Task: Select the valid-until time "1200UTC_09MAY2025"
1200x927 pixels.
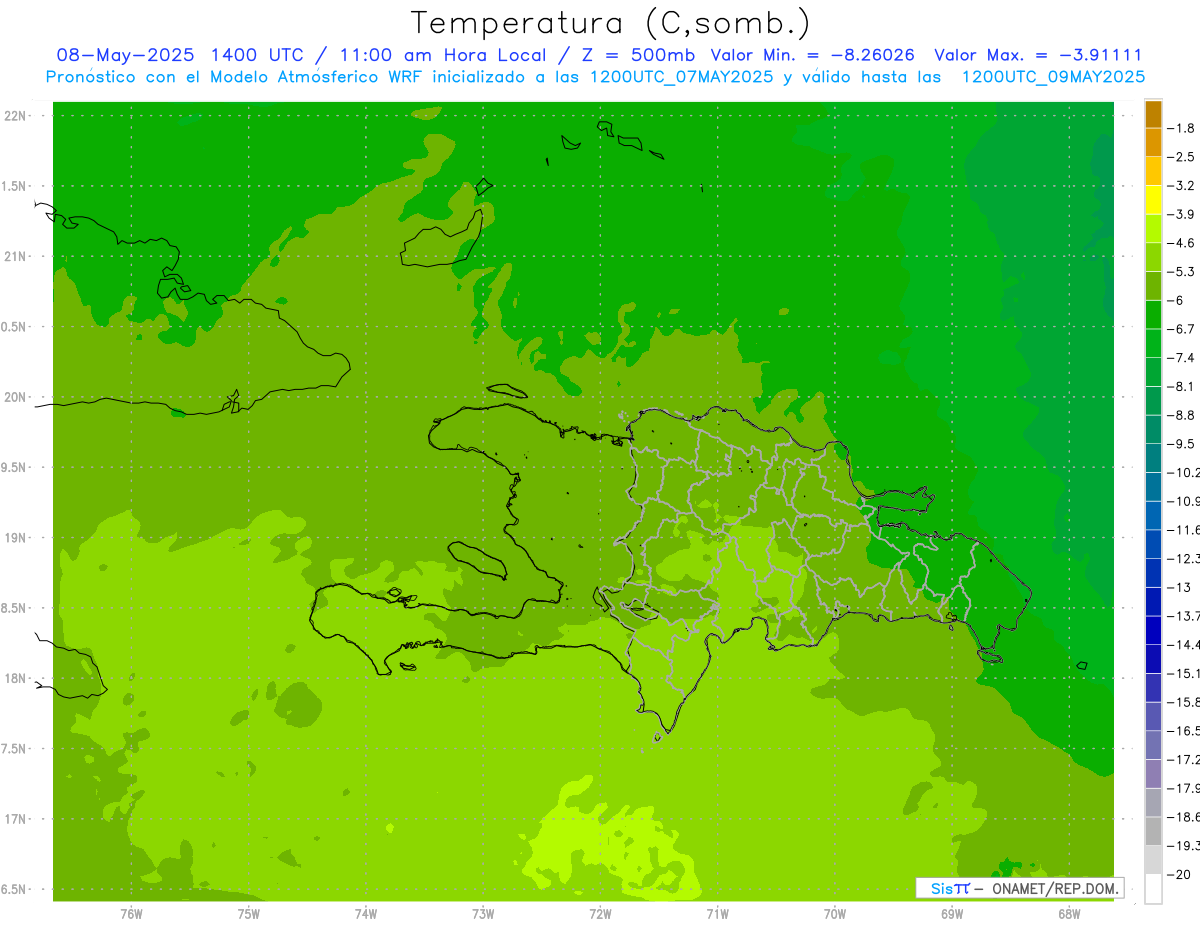Action: click(x=1053, y=77)
